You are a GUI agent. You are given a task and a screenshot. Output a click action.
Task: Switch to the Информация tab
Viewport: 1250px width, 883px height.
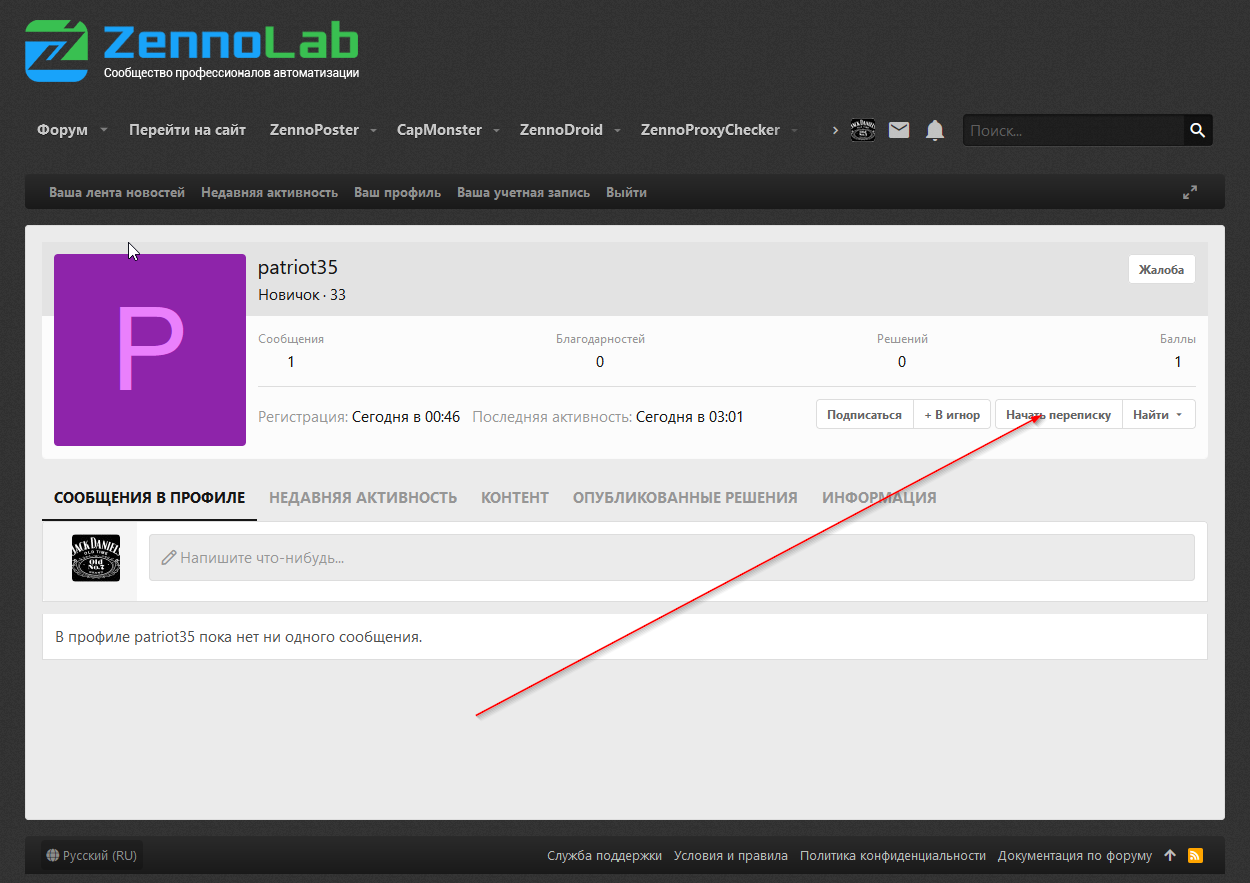(x=879, y=497)
